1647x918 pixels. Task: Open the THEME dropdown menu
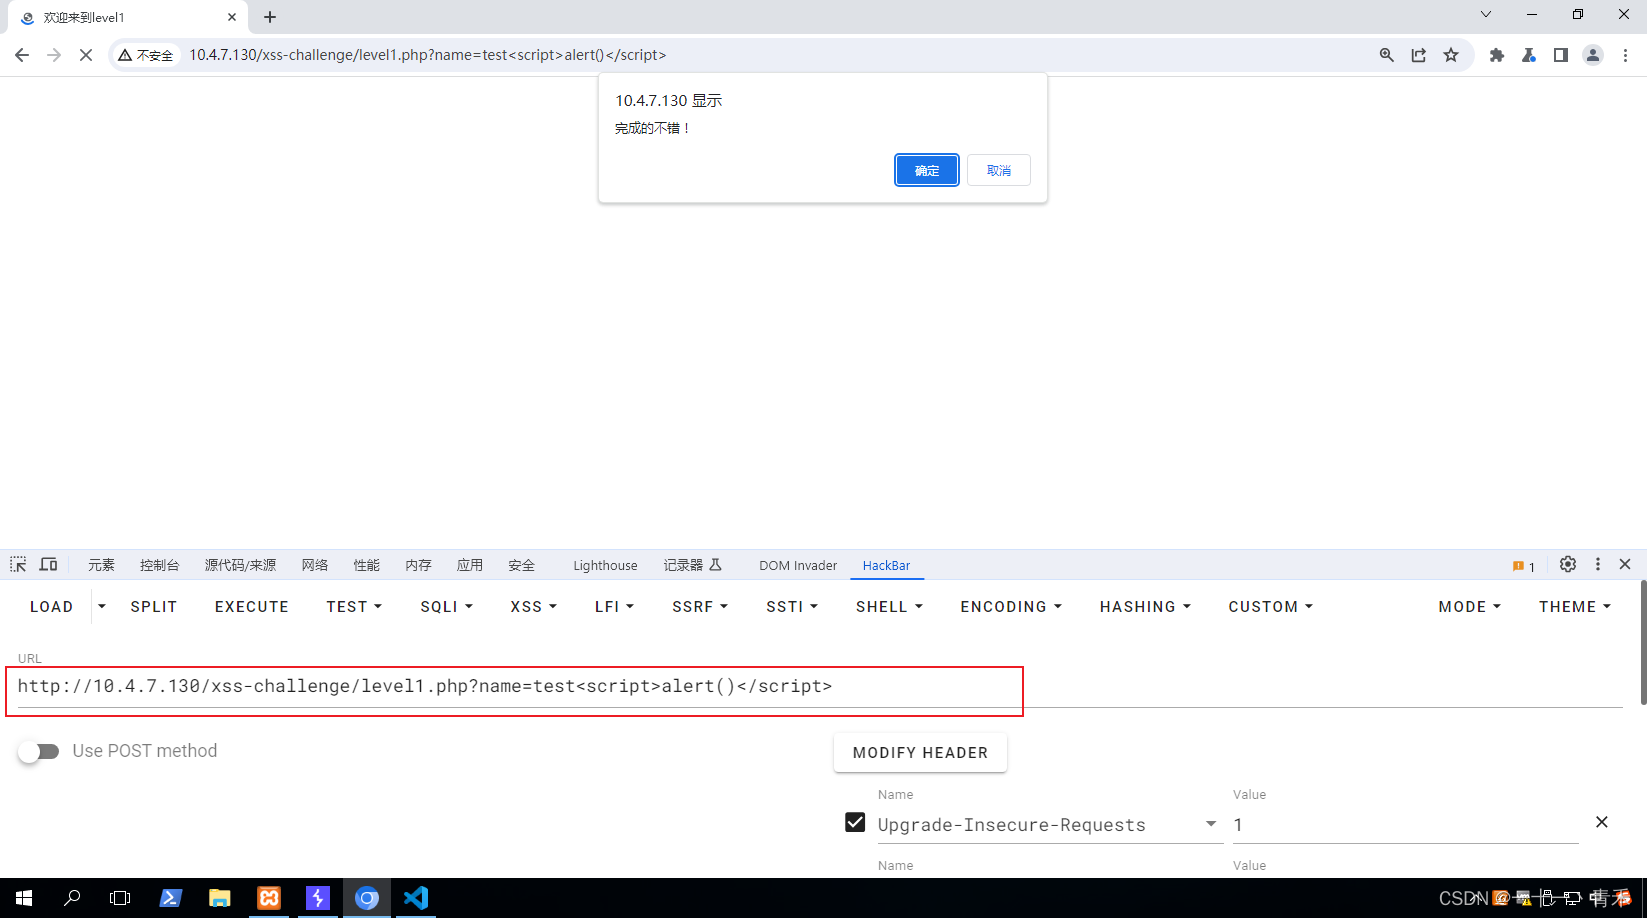pos(1575,607)
